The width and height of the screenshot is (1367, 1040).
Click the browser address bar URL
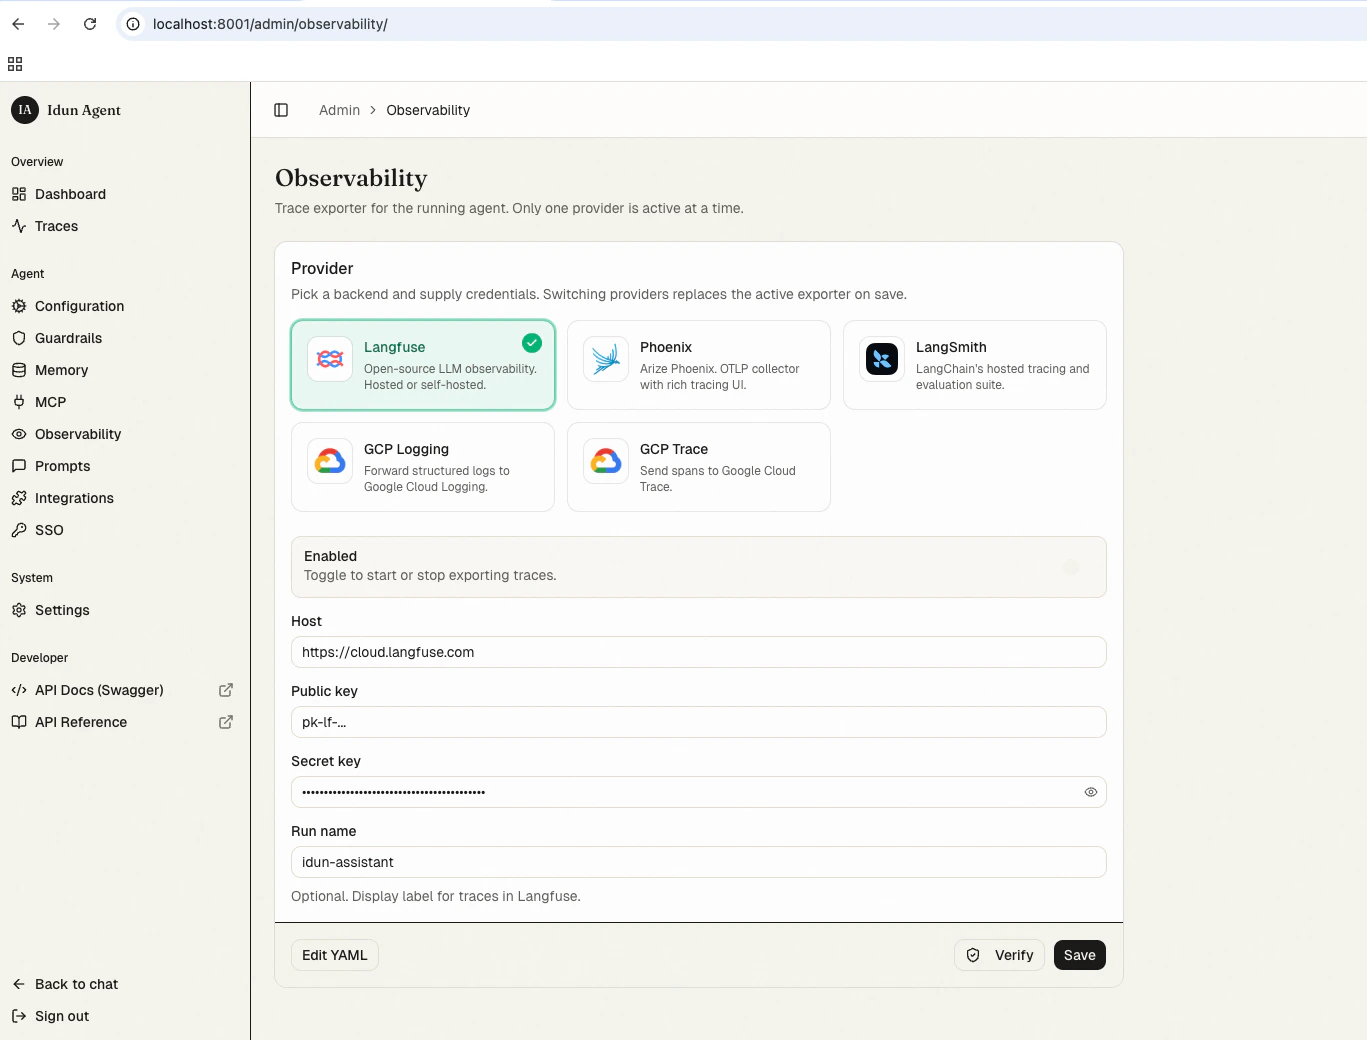[270, 24]
